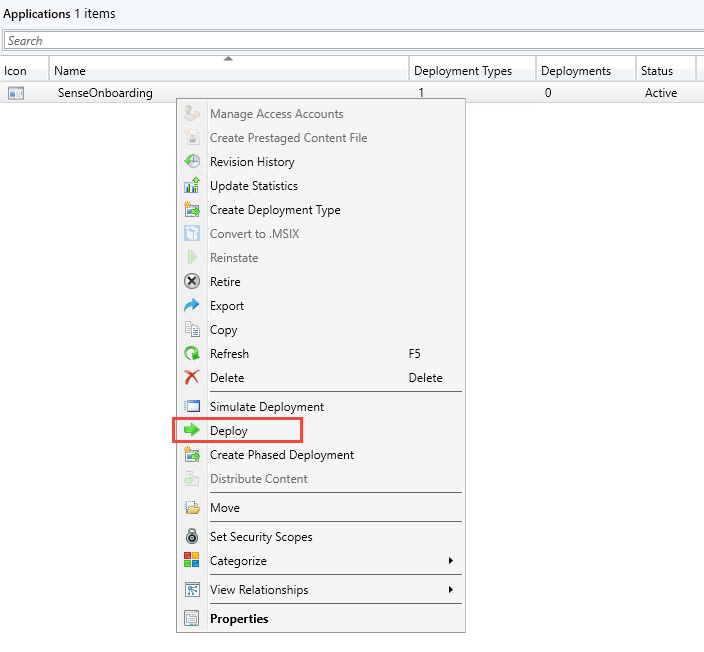The height and width of the screenshot is (652, 704).
Task: Click the green Refresh icon
Action: coord(193,354)
